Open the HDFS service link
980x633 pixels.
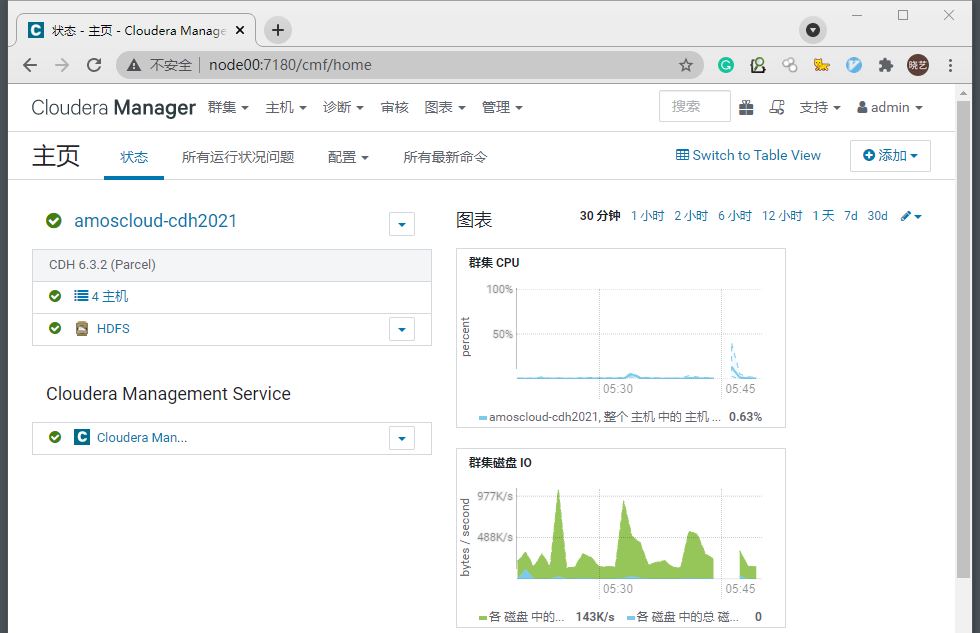[x=113, y=329]
